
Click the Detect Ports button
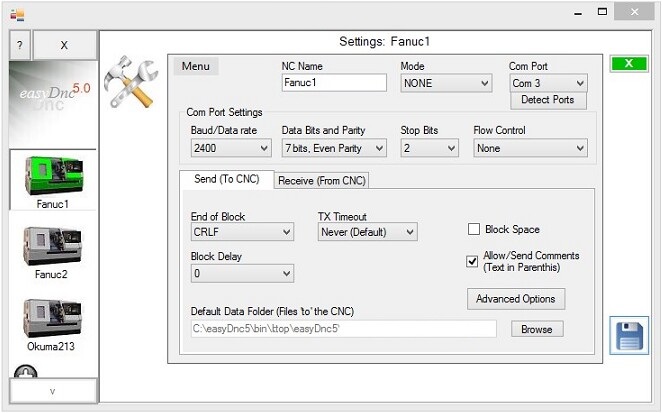548,100
